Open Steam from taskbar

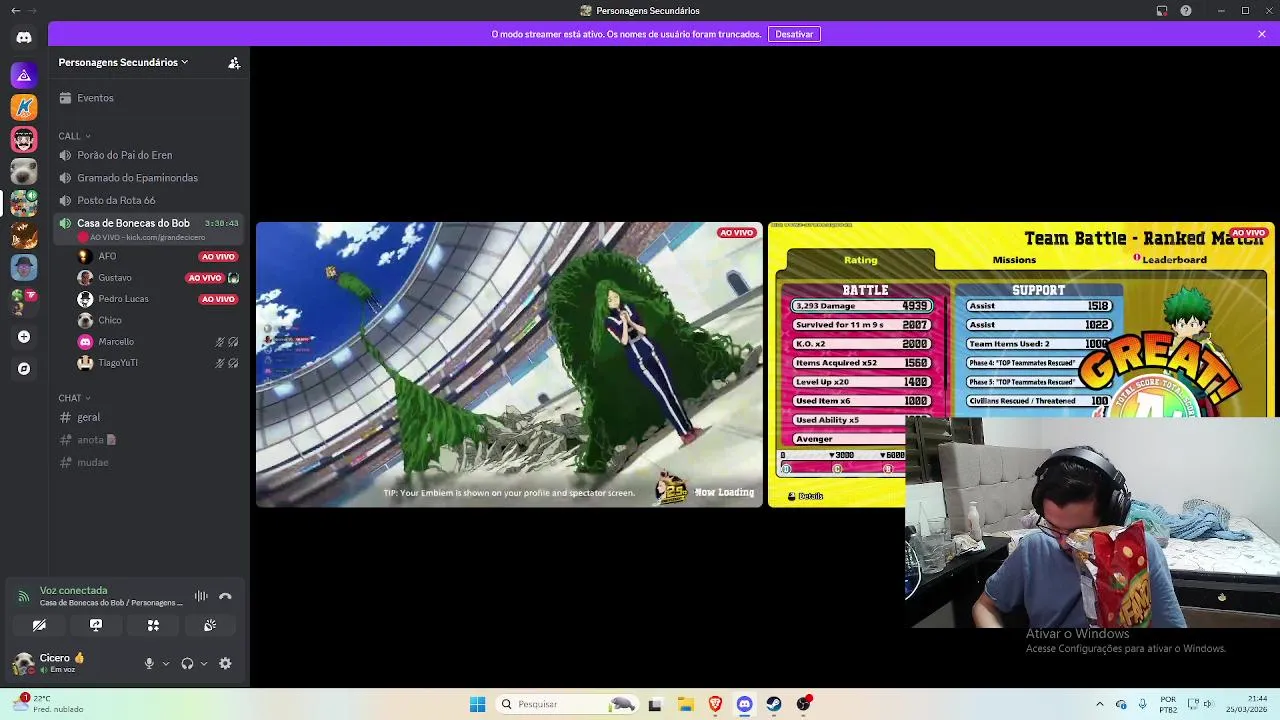click(x=774, y=704)
